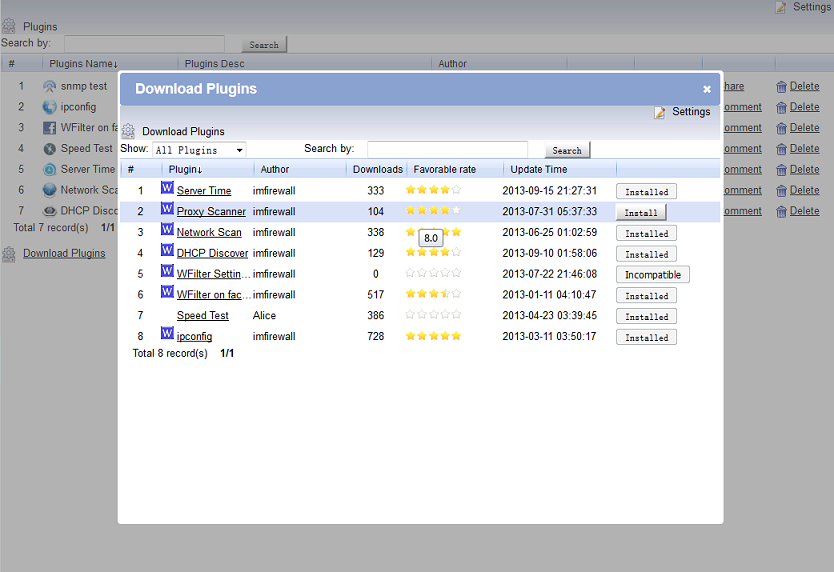
Task: Click the empty star rating of Speed Test
Action: [433, 314]
